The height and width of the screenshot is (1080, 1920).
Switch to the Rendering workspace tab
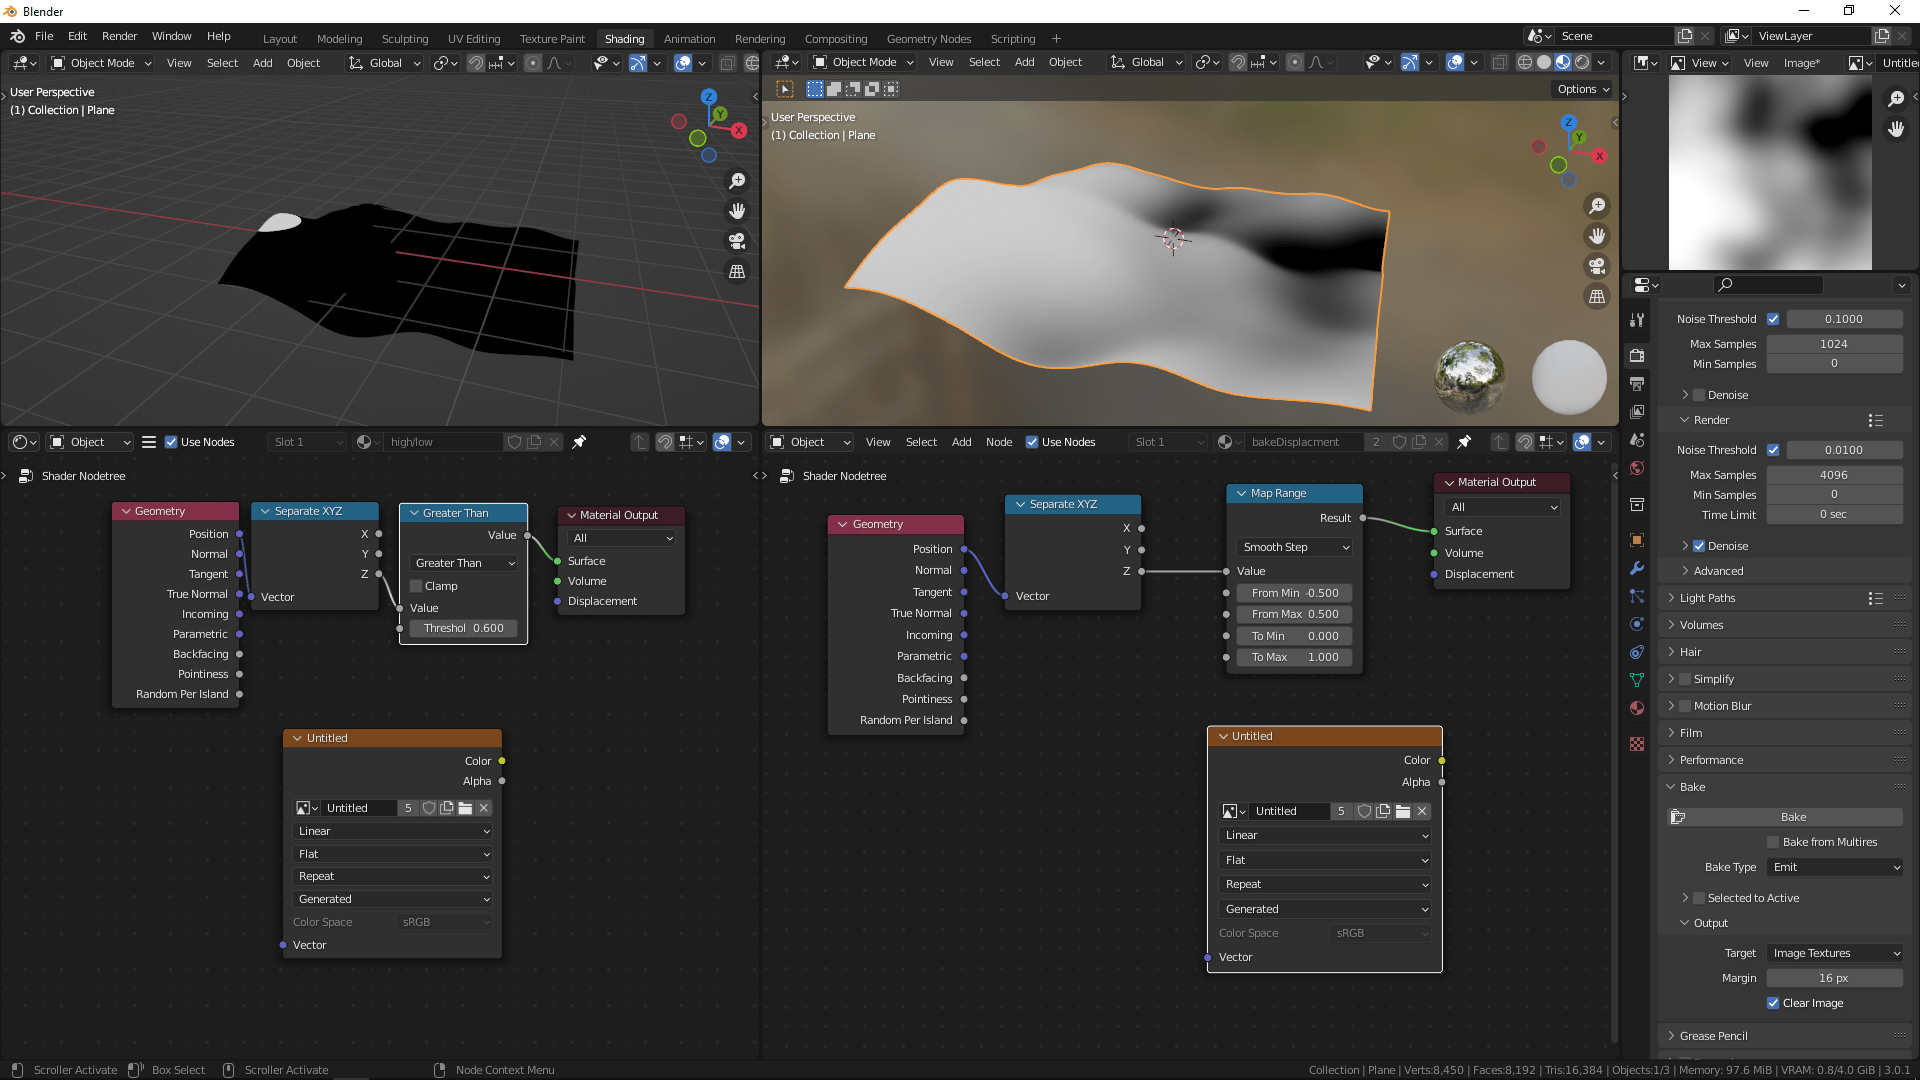[x=760, y=39]
